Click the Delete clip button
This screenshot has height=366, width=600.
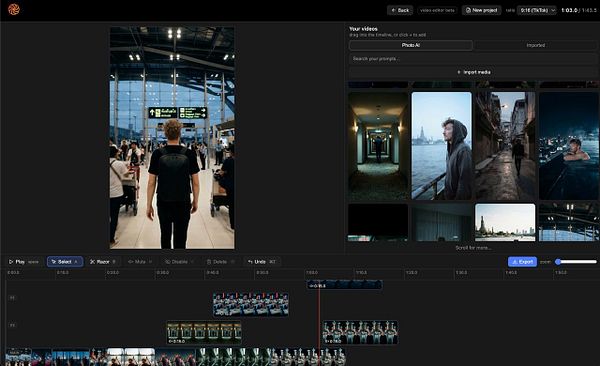point(220,262)
